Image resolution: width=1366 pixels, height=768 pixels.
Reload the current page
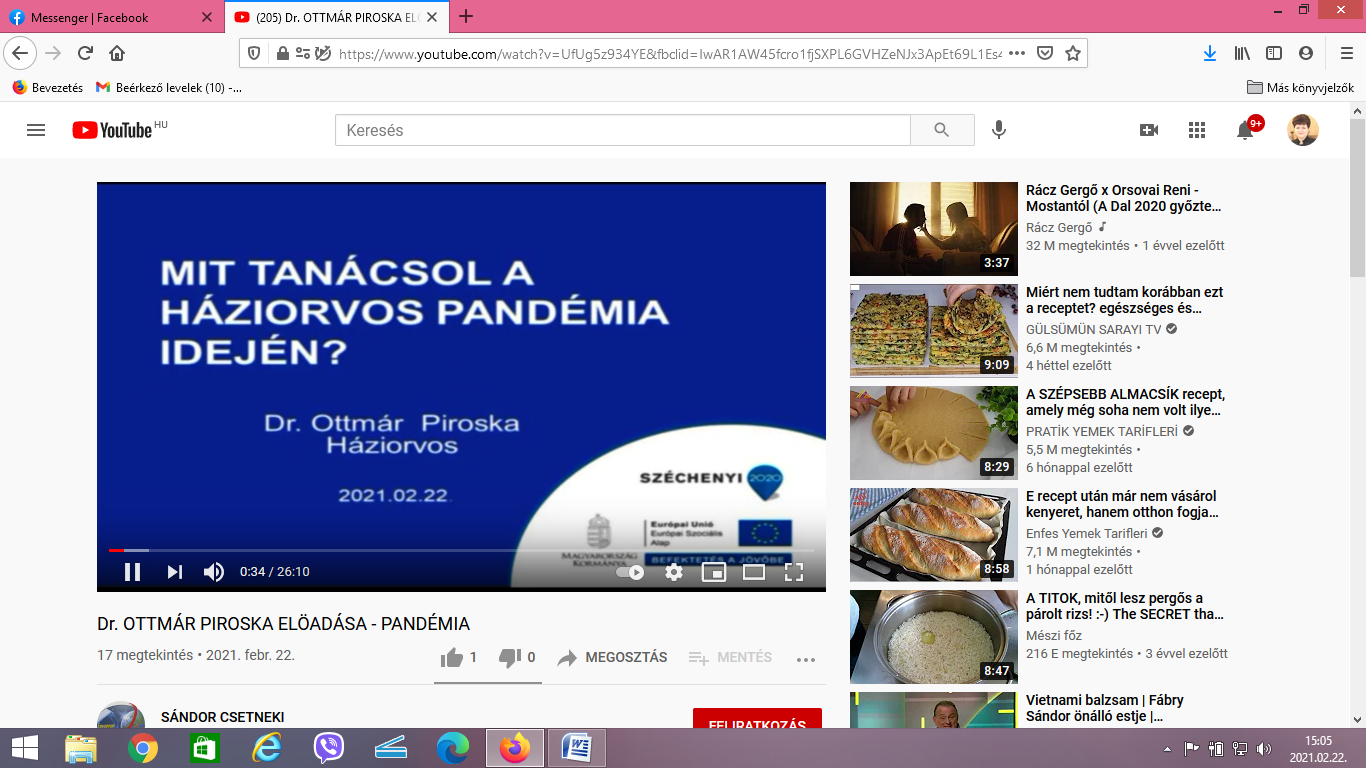pyautogui.click(x=86, y=53)
